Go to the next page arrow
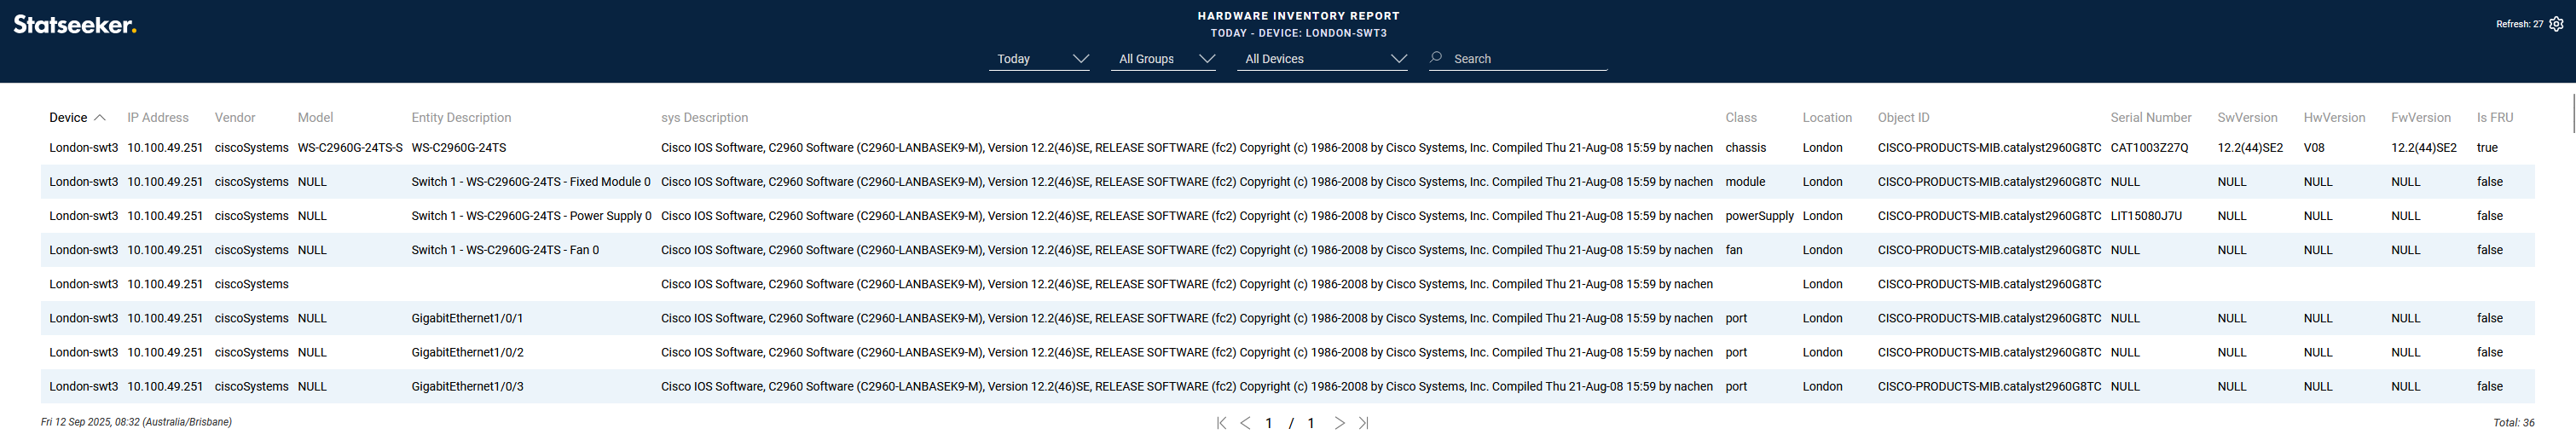2576x446 pixels. (x=1339, y=423)
